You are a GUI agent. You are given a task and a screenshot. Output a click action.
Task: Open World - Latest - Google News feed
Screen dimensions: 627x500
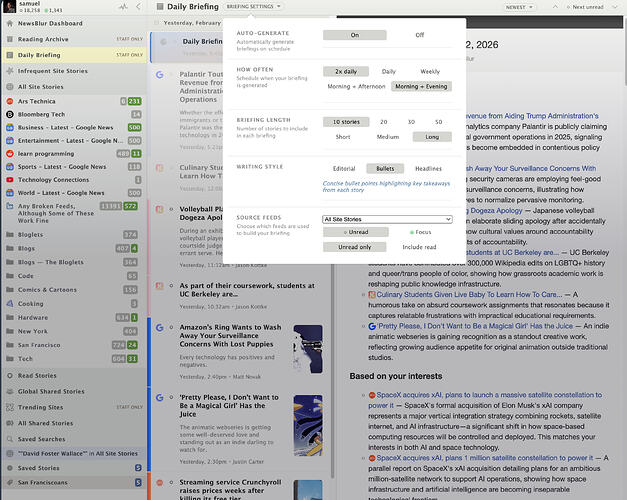(x=74, y=193)
